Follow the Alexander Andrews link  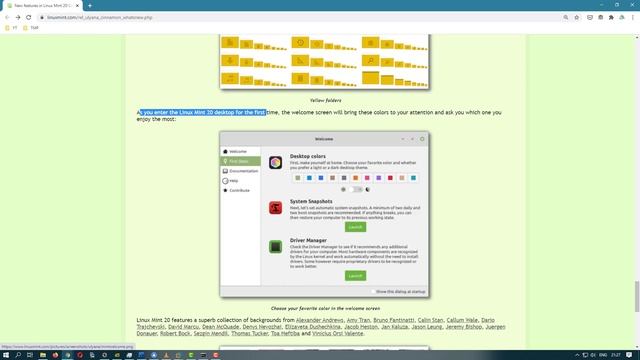(x=320, y=320)
